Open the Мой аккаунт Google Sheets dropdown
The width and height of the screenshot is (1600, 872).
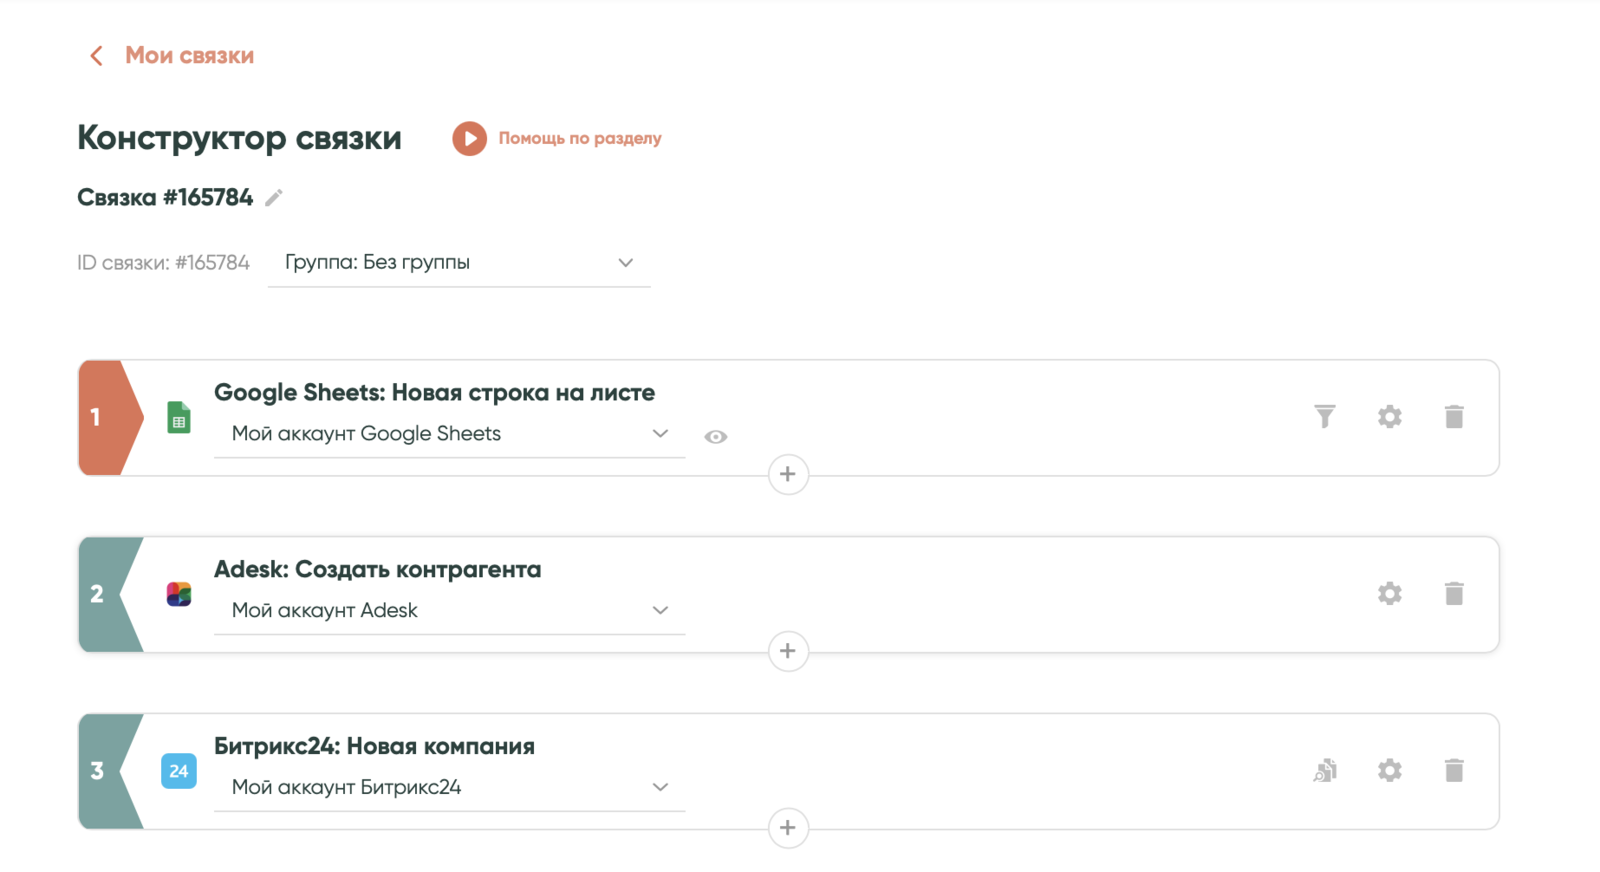449,434
